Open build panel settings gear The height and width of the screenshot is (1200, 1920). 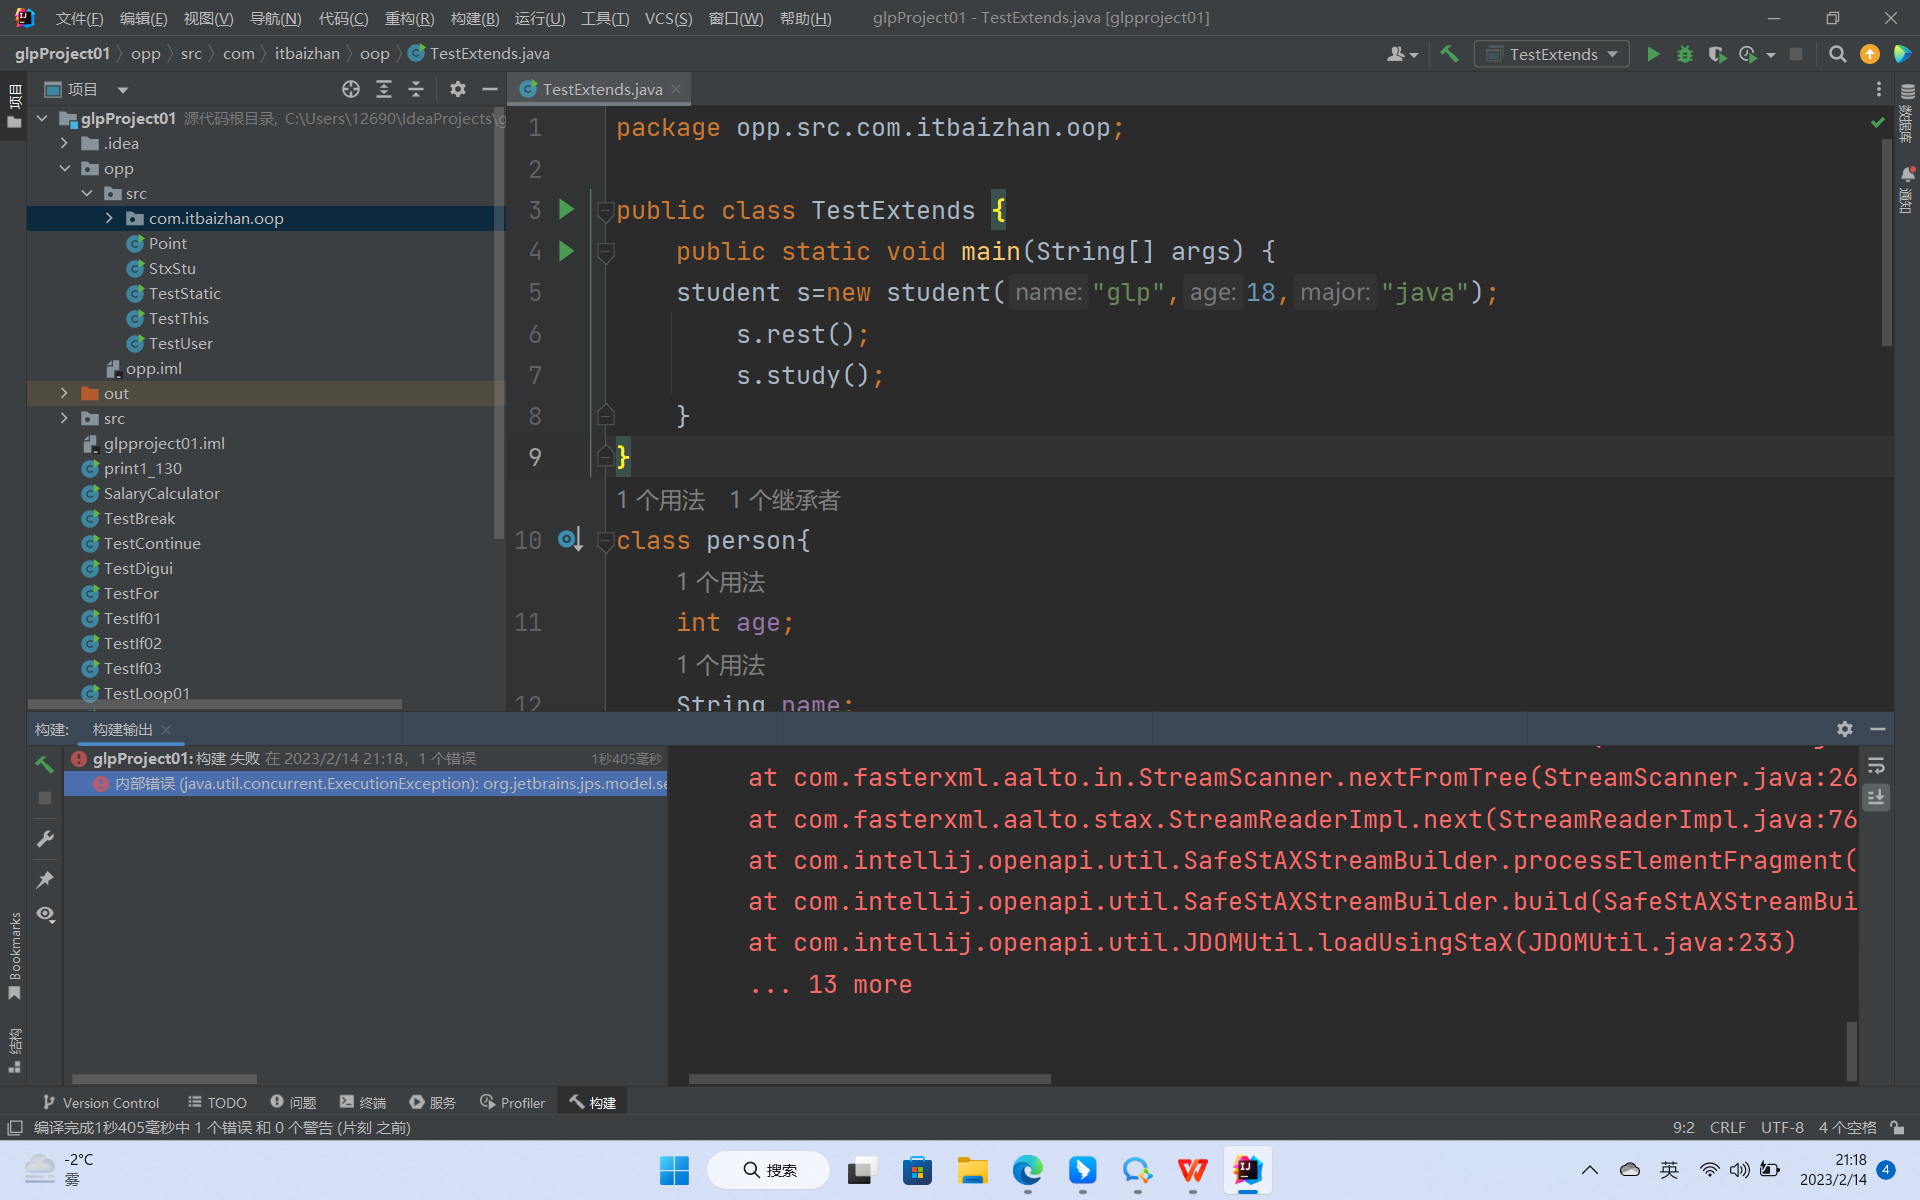[1845, 729]
